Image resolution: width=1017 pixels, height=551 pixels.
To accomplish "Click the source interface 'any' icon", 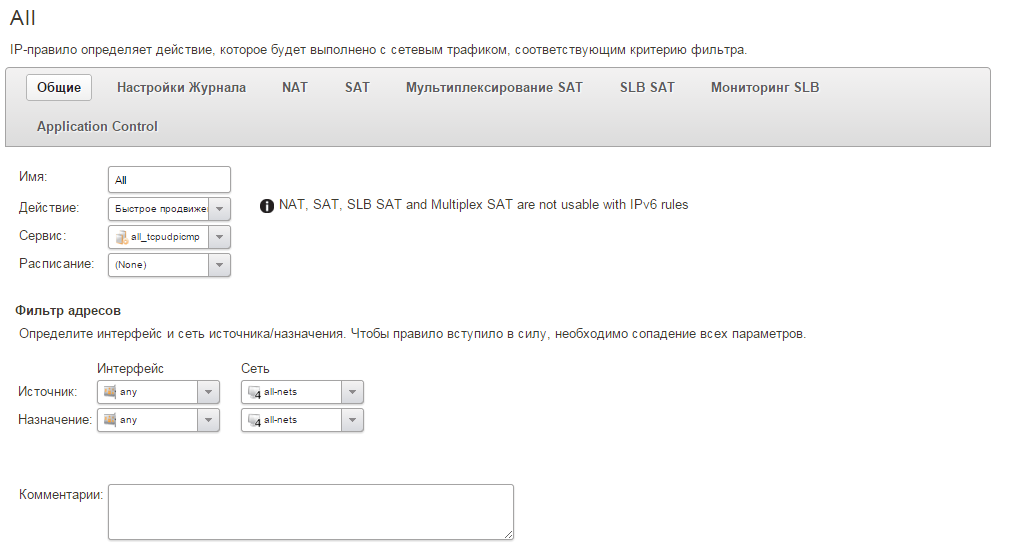I will tap(110, 392).
